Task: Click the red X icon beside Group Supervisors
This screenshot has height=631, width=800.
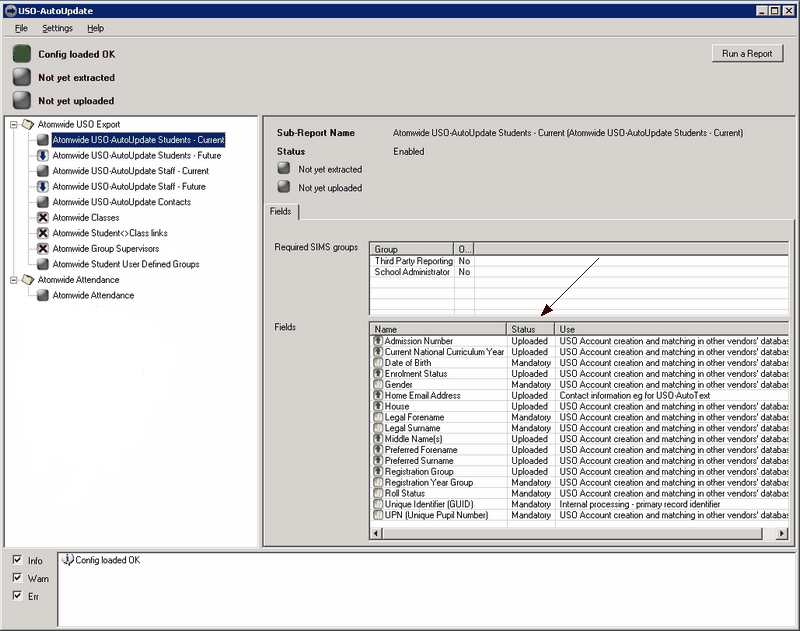Action: coord(43,248)
